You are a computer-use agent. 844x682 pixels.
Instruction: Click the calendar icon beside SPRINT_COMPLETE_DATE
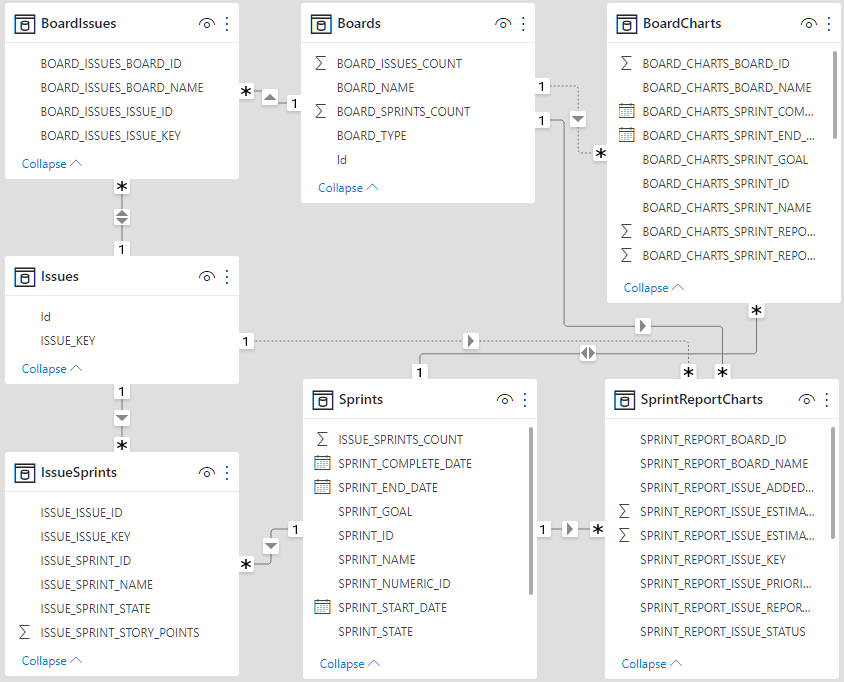(322, 463)
